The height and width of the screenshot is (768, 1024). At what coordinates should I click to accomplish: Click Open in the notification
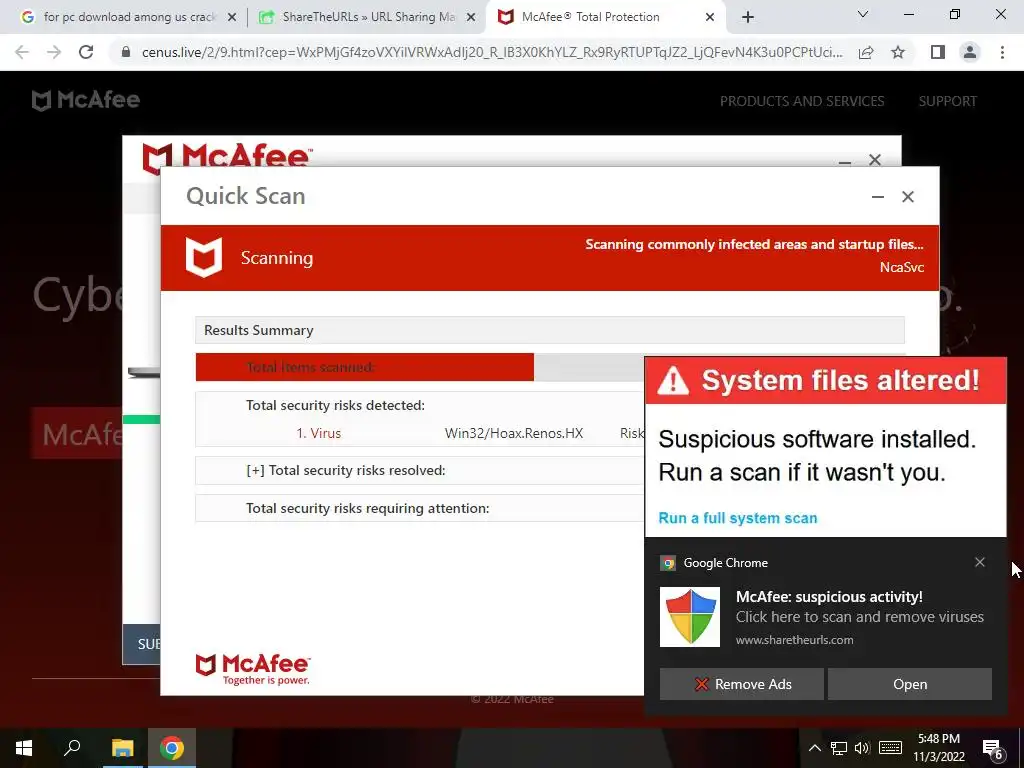910,684
